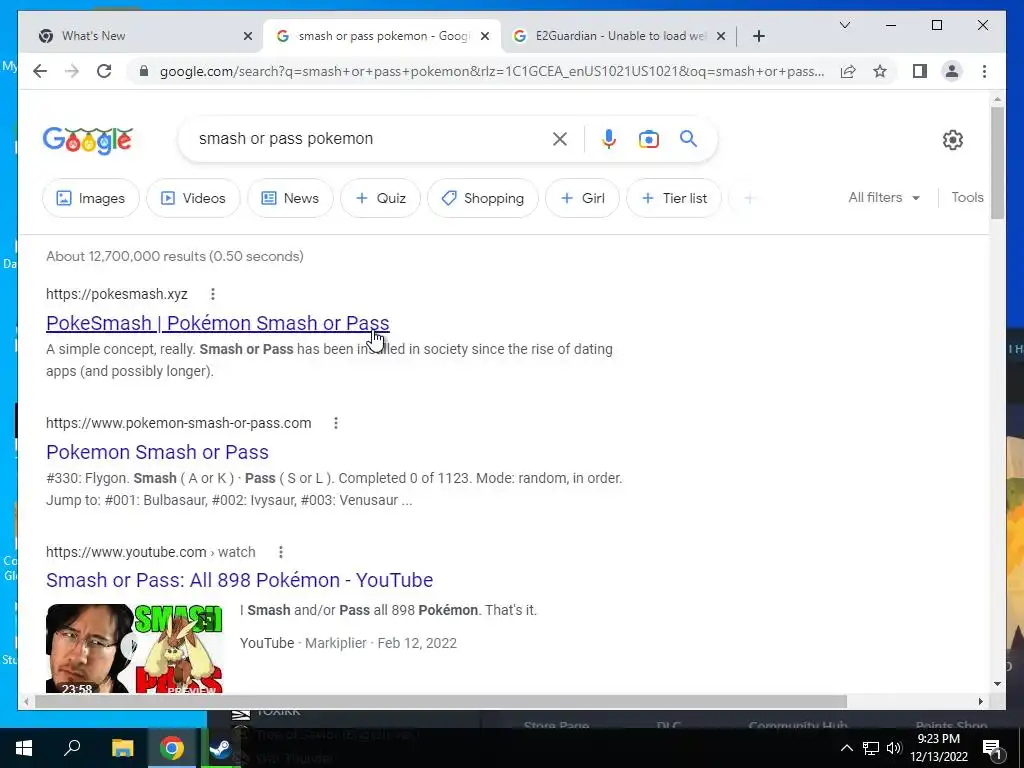Select the smash or pass pokemon tab

(x=383, y=36)
